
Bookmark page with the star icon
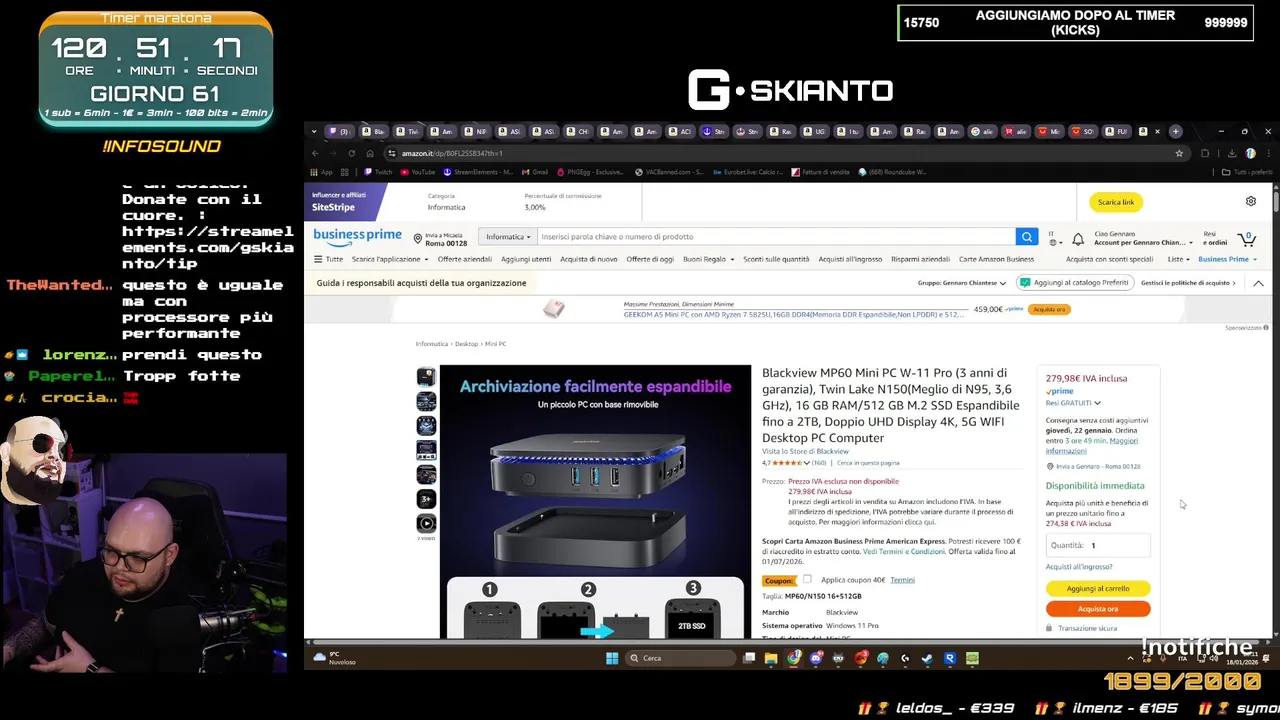click(1179, 153)
